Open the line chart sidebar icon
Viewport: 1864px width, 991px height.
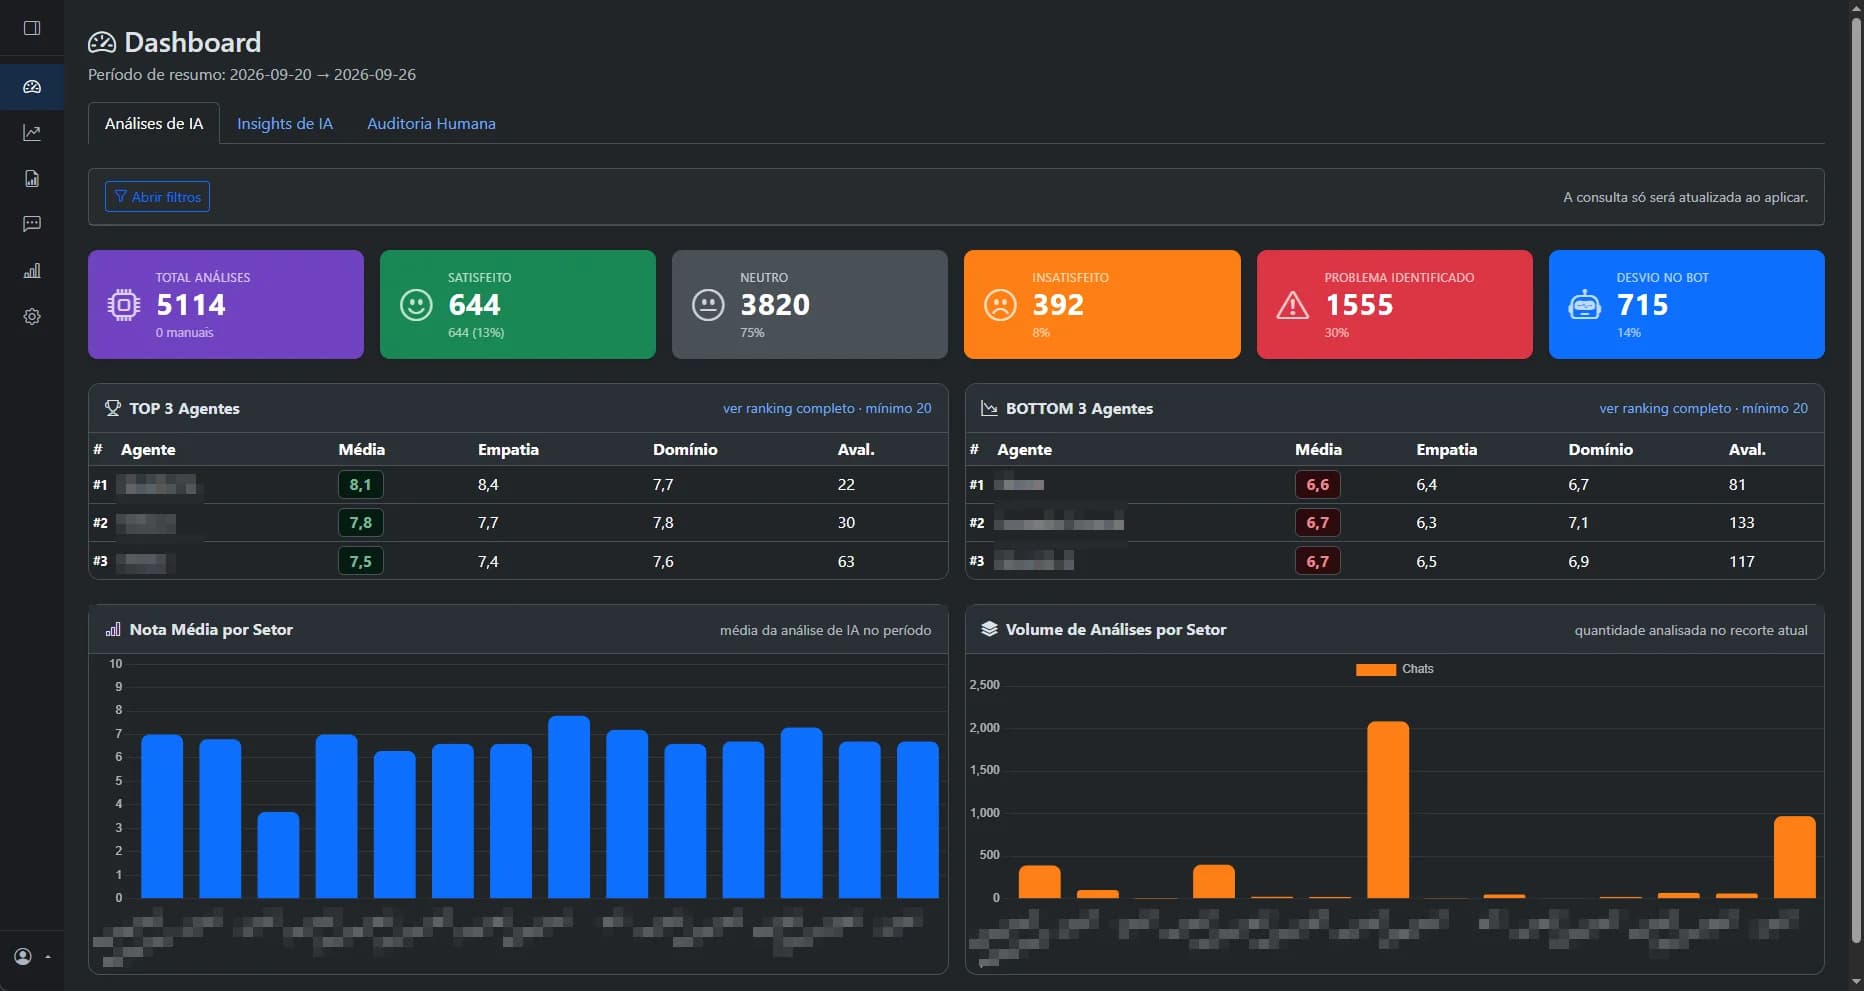click(32, 132)
